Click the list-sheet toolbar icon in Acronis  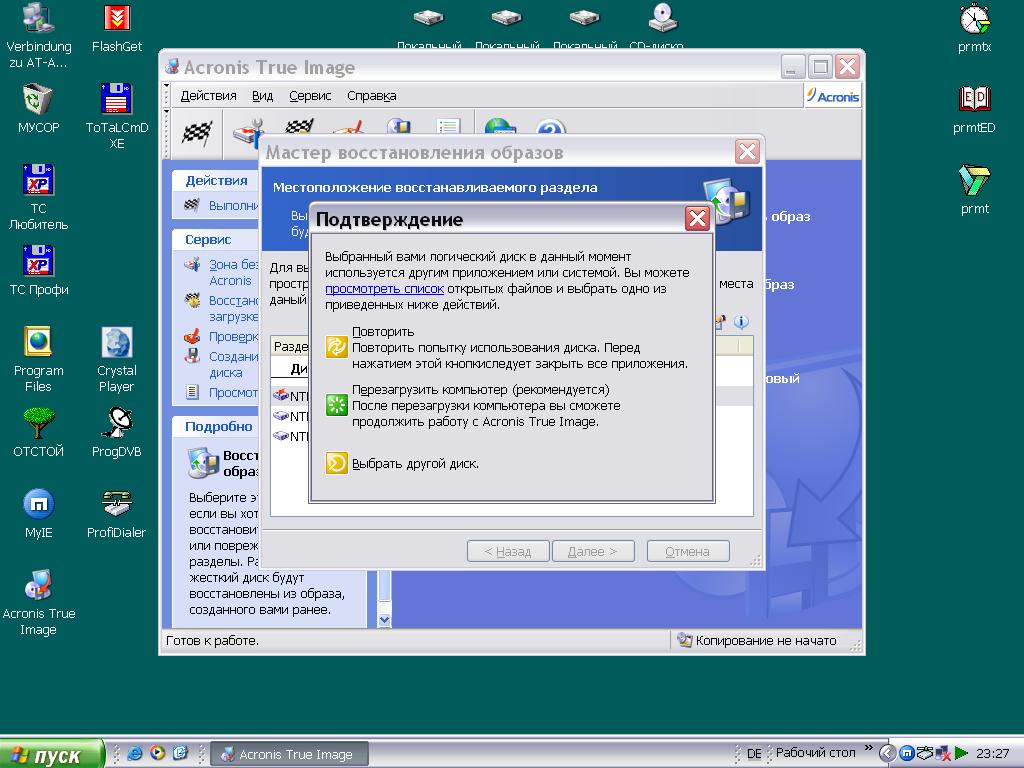[448, 126]
